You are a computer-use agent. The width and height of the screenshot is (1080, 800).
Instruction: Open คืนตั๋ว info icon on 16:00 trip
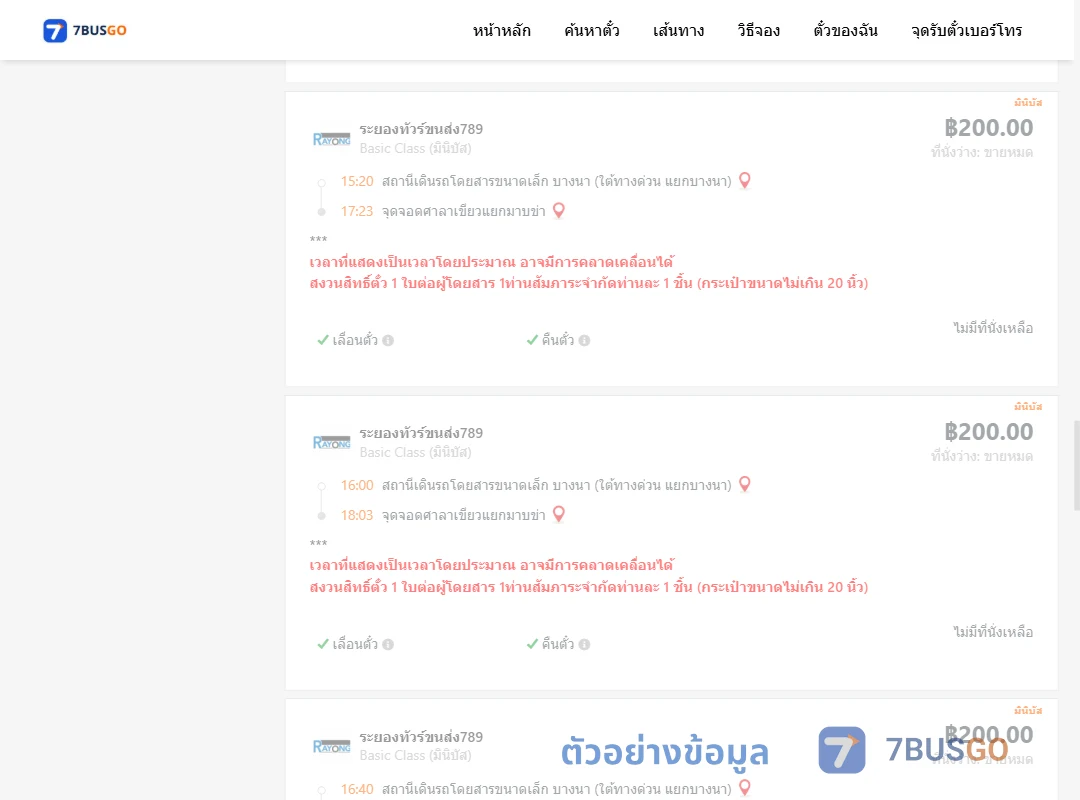[584, 644]
